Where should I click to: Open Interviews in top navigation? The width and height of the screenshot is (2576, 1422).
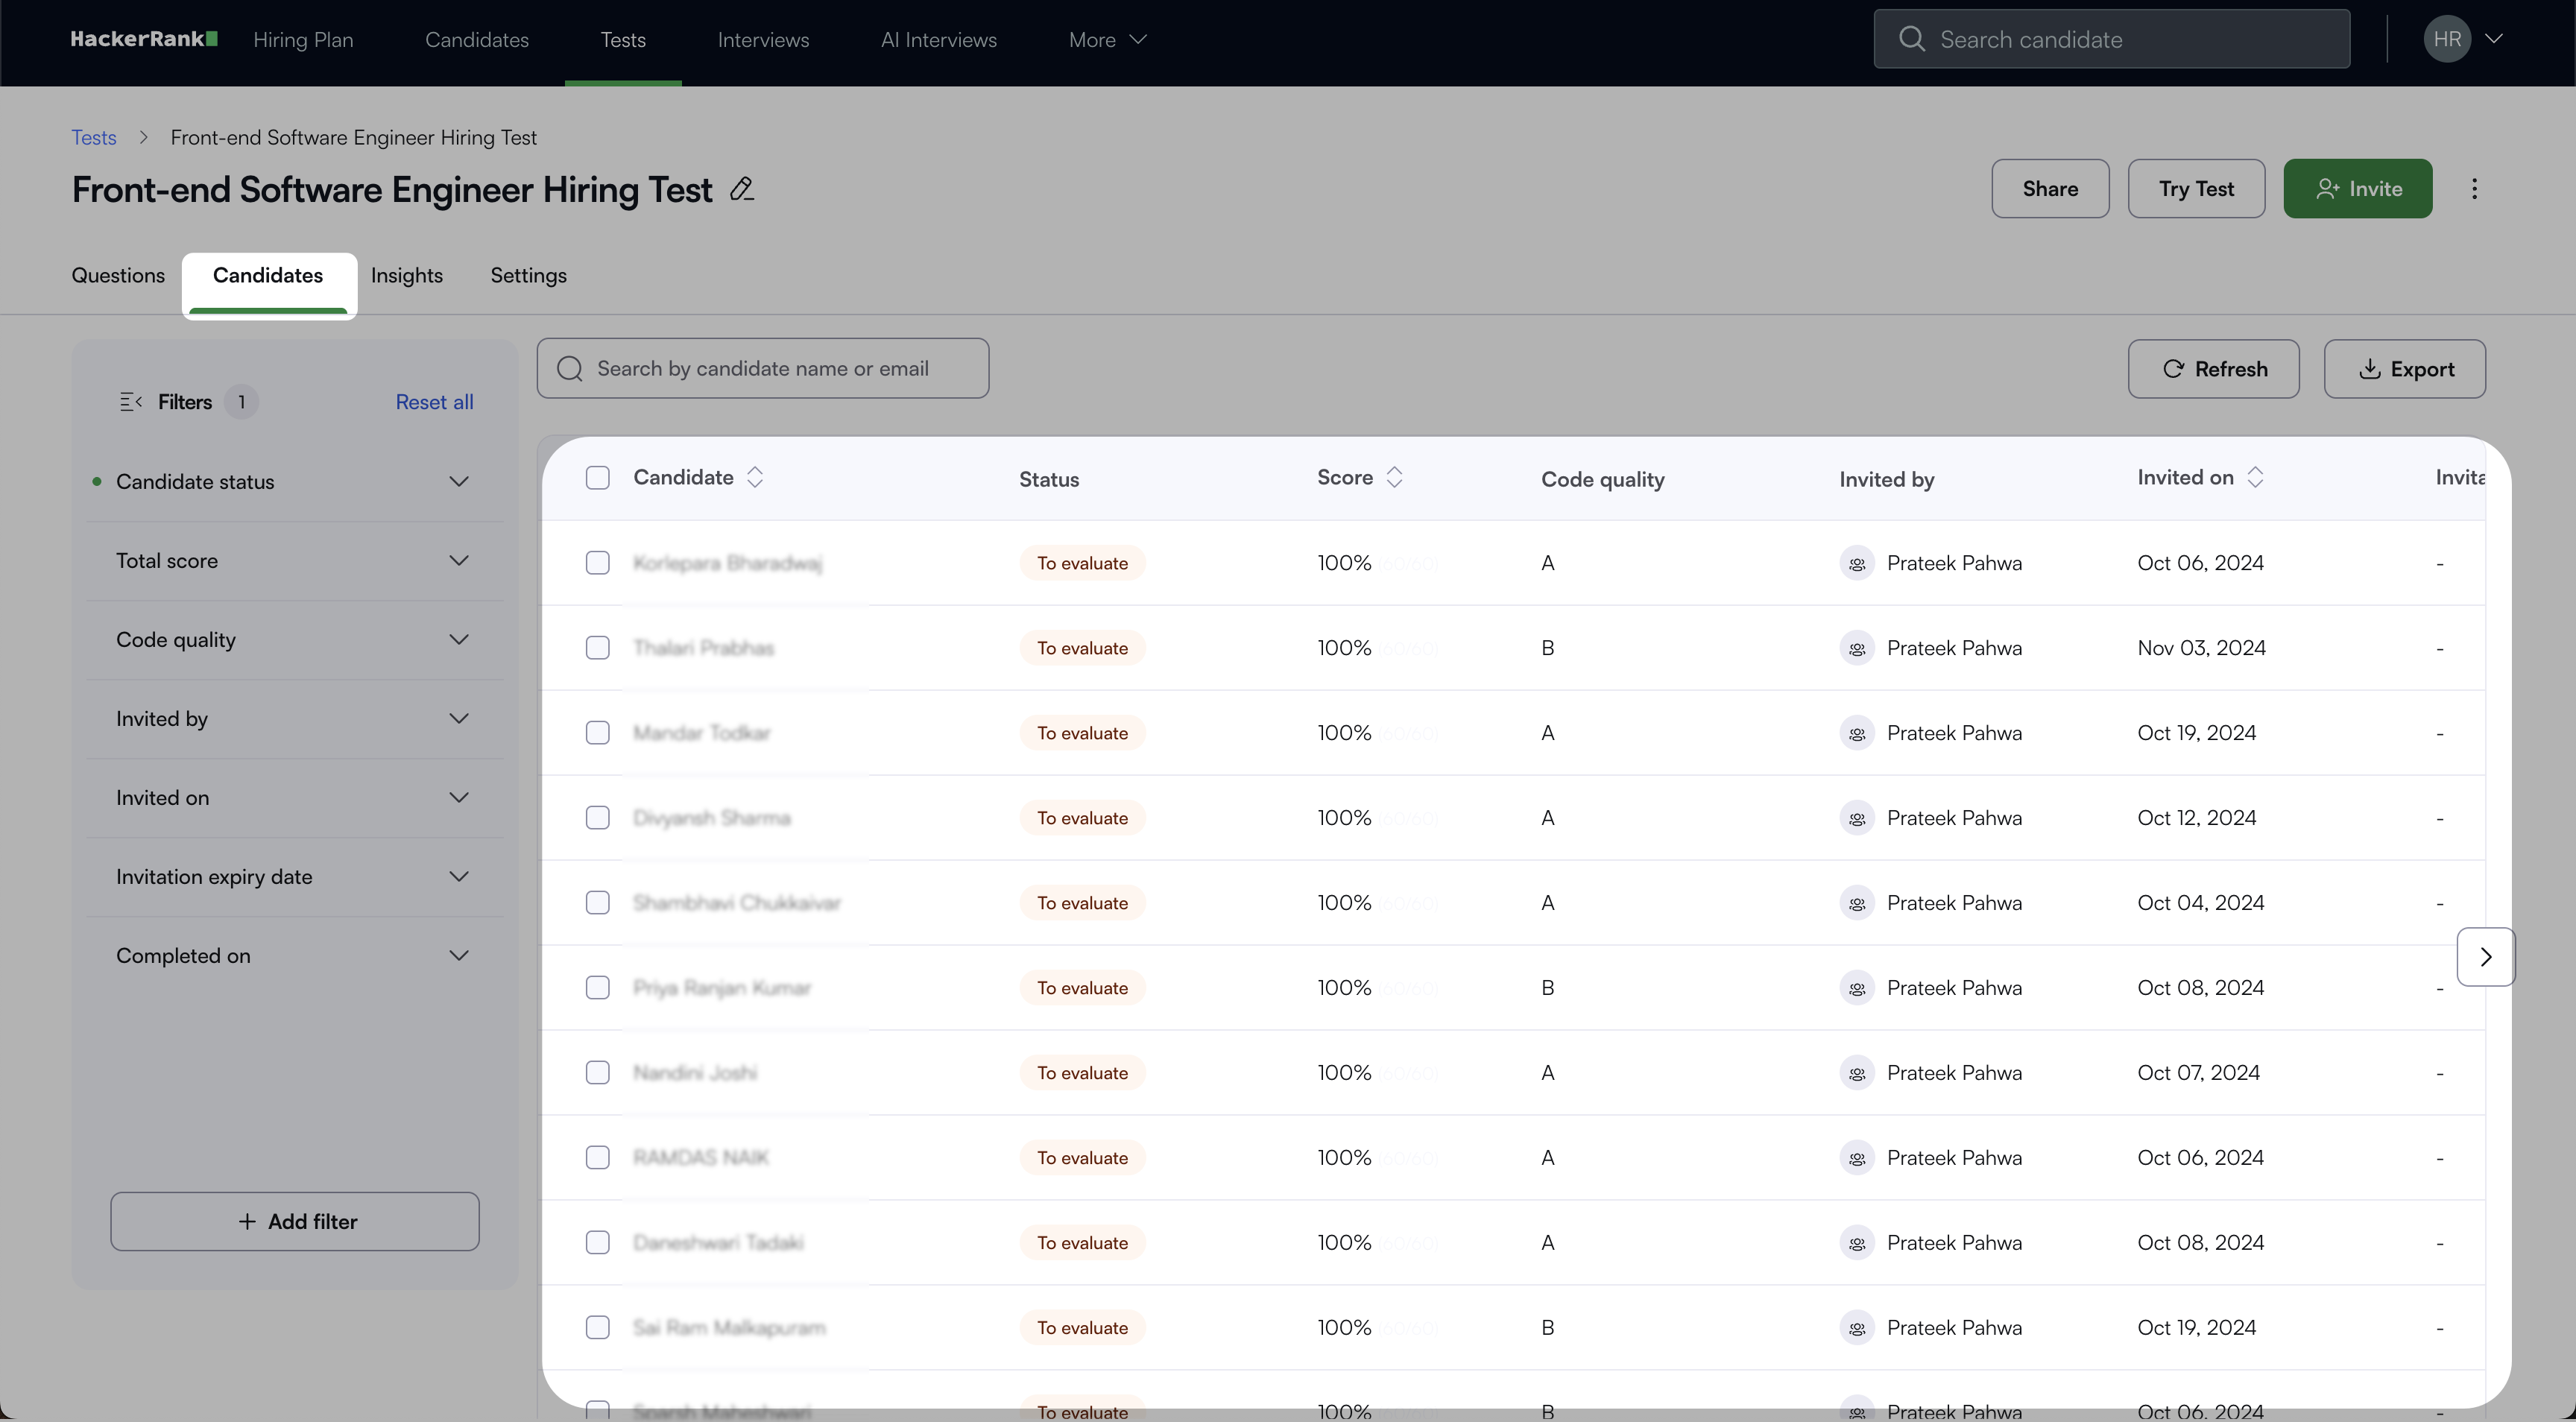(x=763, y=39)
